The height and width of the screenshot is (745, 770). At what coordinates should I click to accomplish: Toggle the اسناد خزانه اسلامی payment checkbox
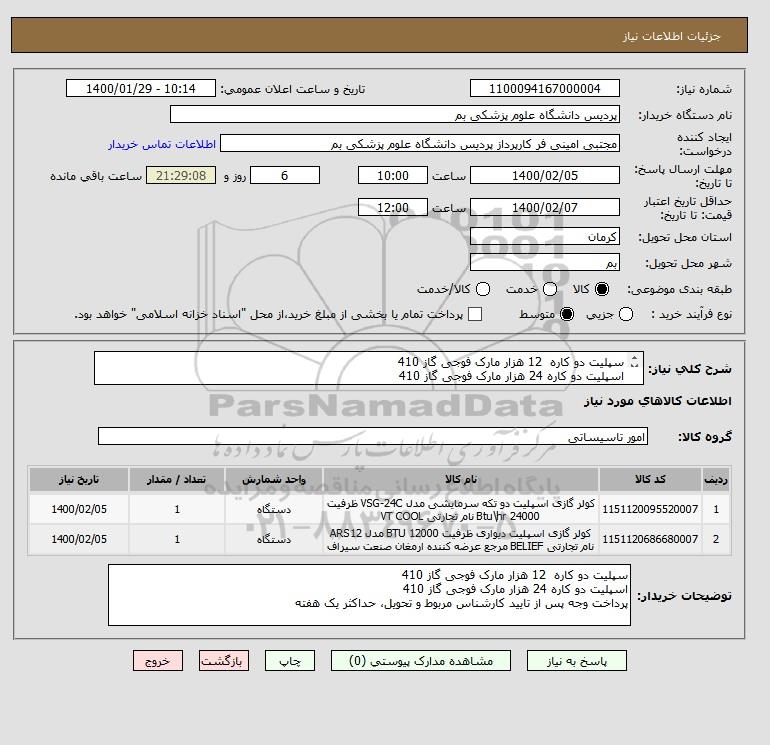pyautogui.click(x=475, y=314)
